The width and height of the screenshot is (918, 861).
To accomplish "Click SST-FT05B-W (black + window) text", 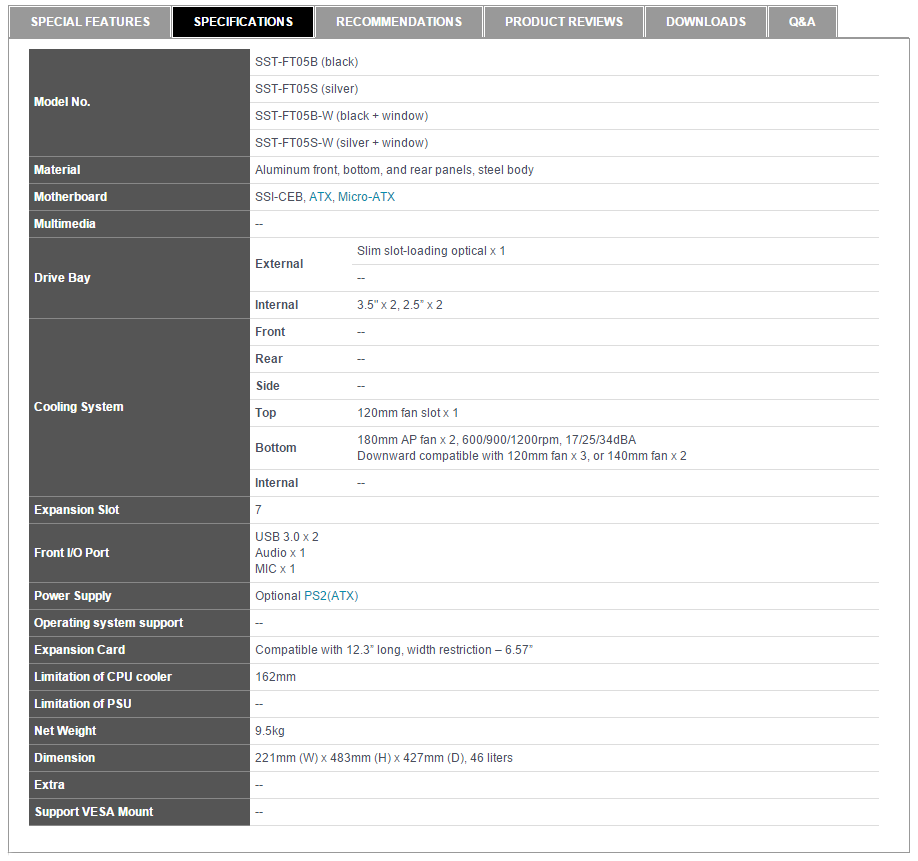I will 341,116.
